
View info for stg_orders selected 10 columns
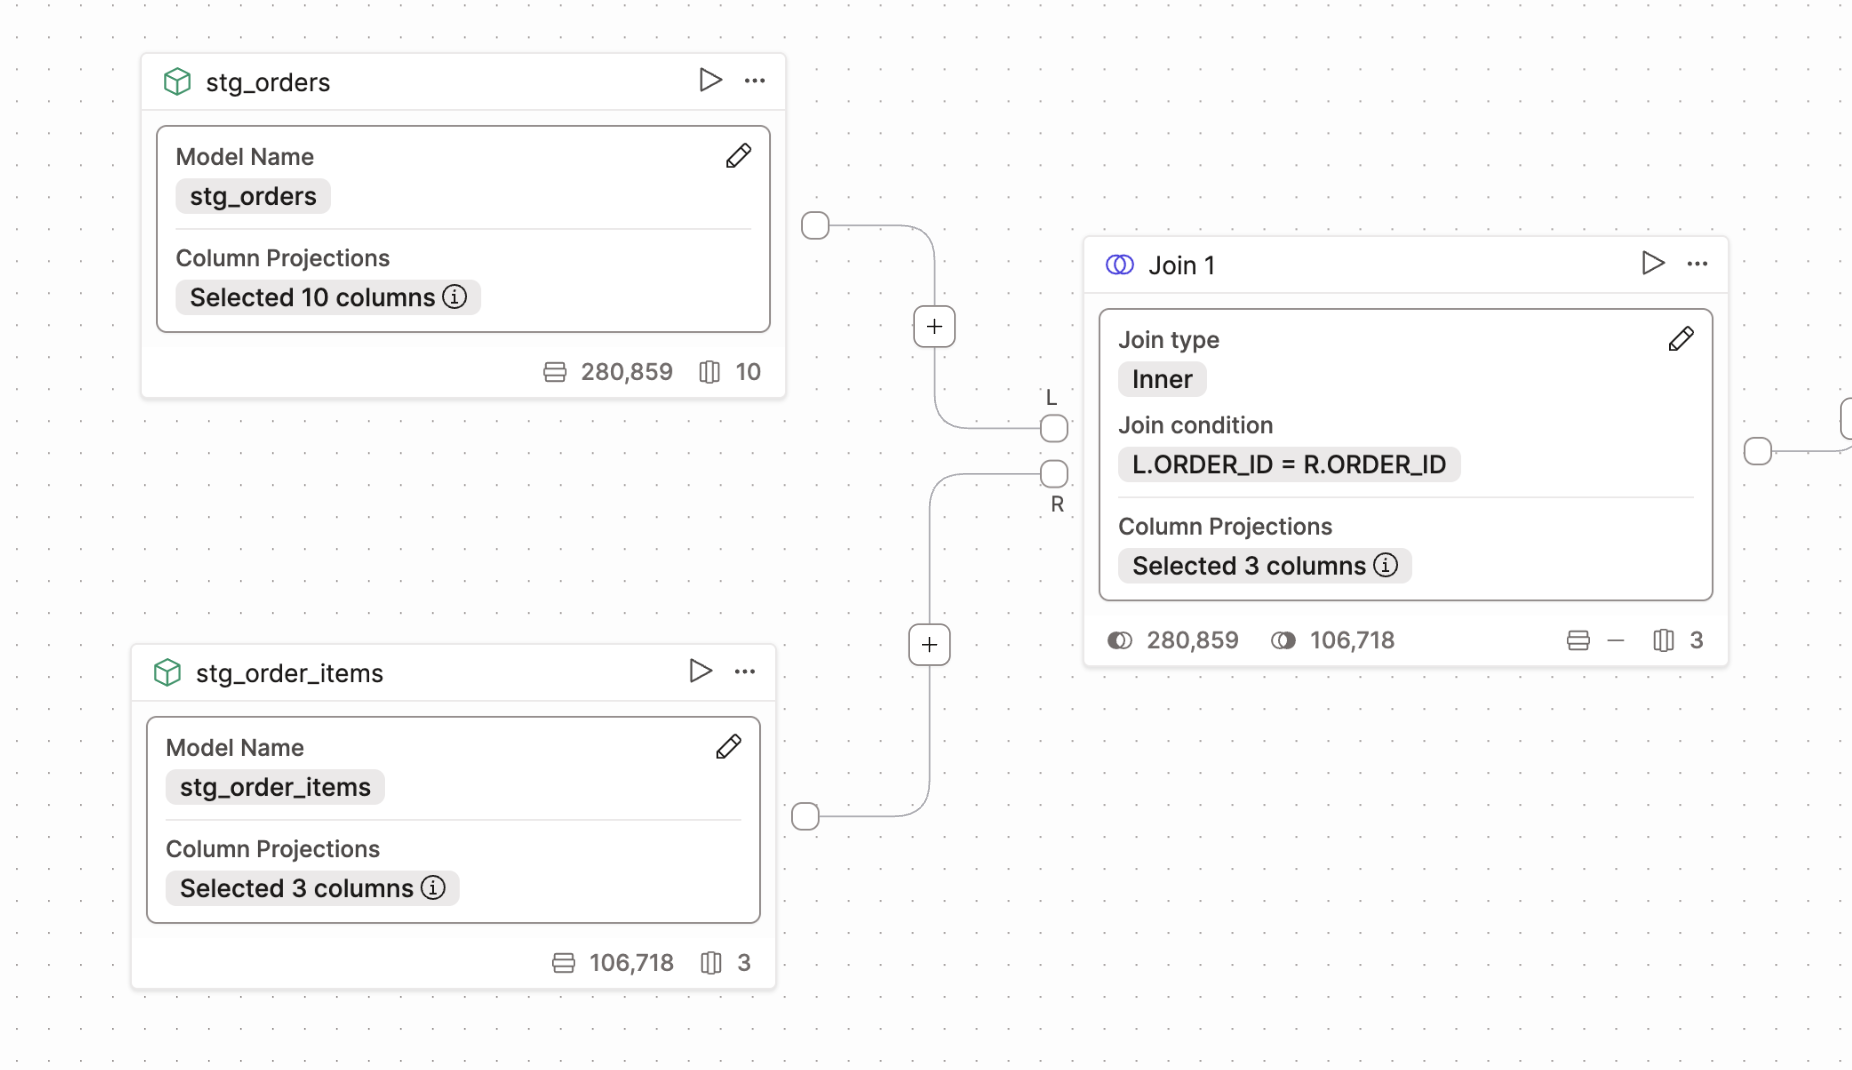456,297
